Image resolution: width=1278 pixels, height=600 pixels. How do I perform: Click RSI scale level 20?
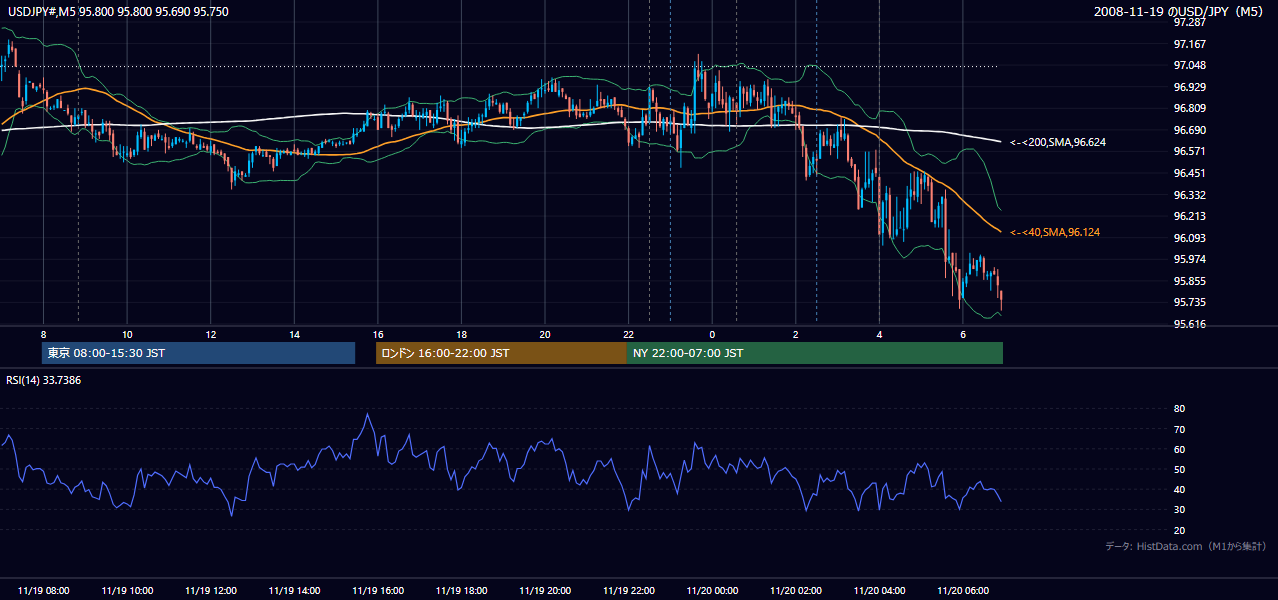click(1179, 530)
